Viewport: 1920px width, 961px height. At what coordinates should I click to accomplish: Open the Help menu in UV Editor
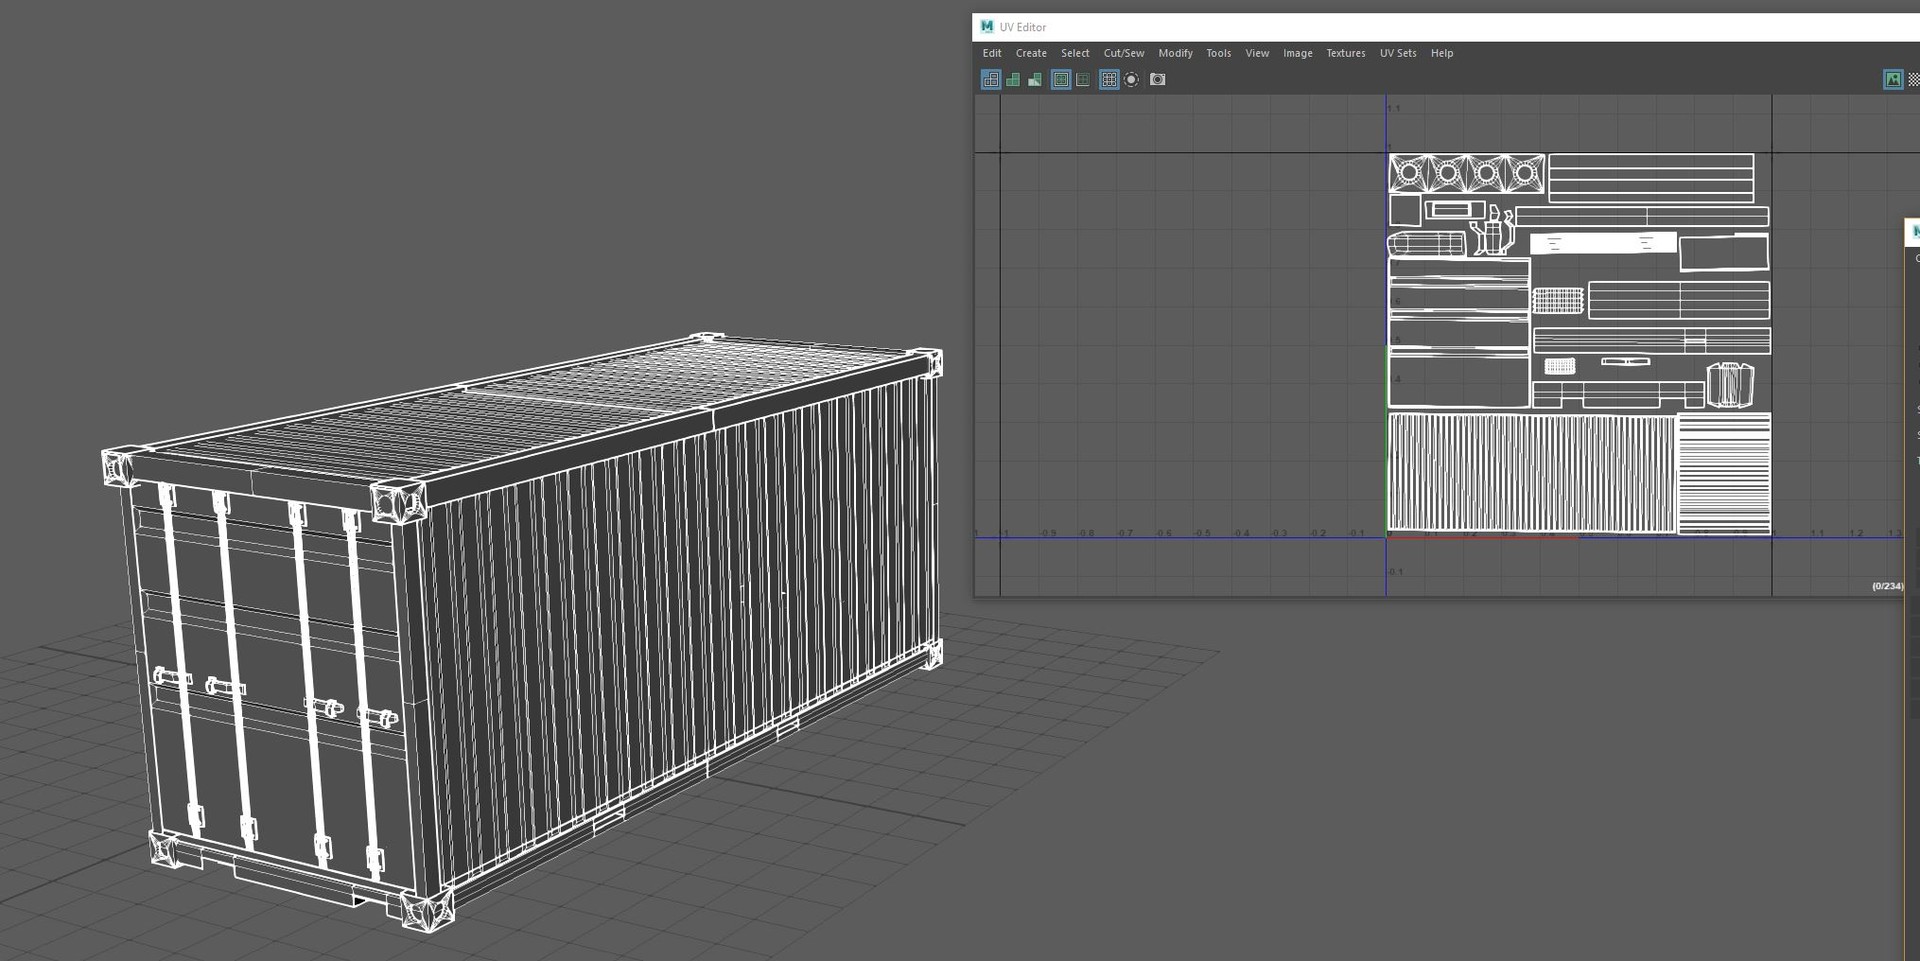[x=1441, y=53]
